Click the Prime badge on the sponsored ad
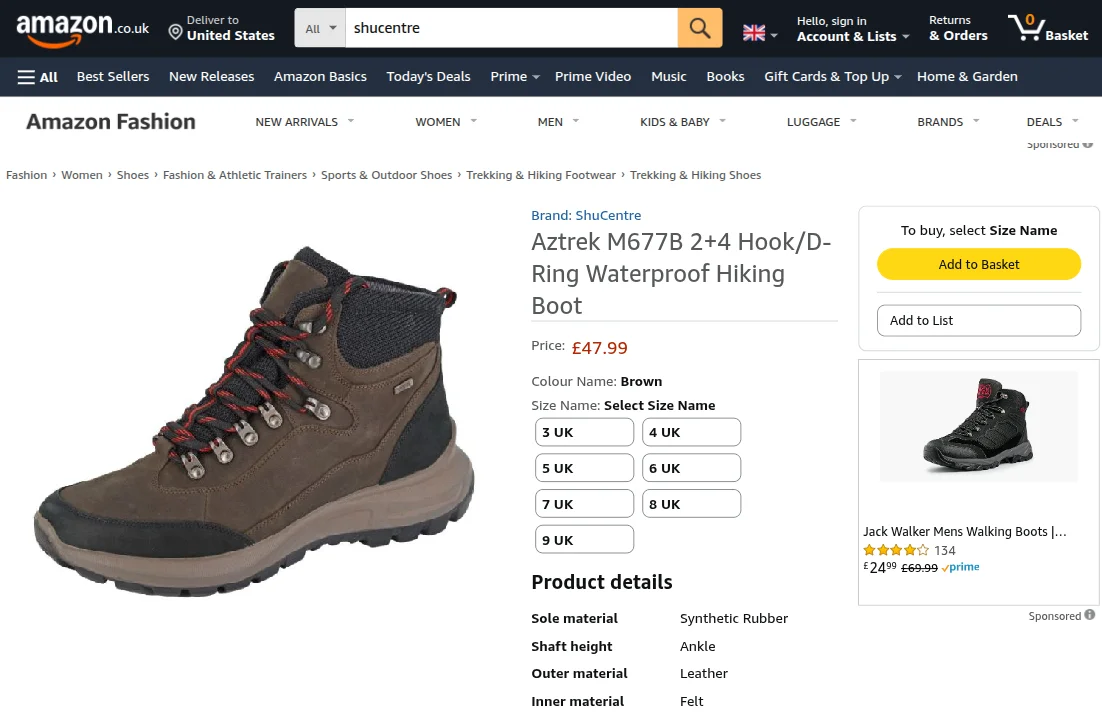The image size is (1102, 724). tap(960, 567)
